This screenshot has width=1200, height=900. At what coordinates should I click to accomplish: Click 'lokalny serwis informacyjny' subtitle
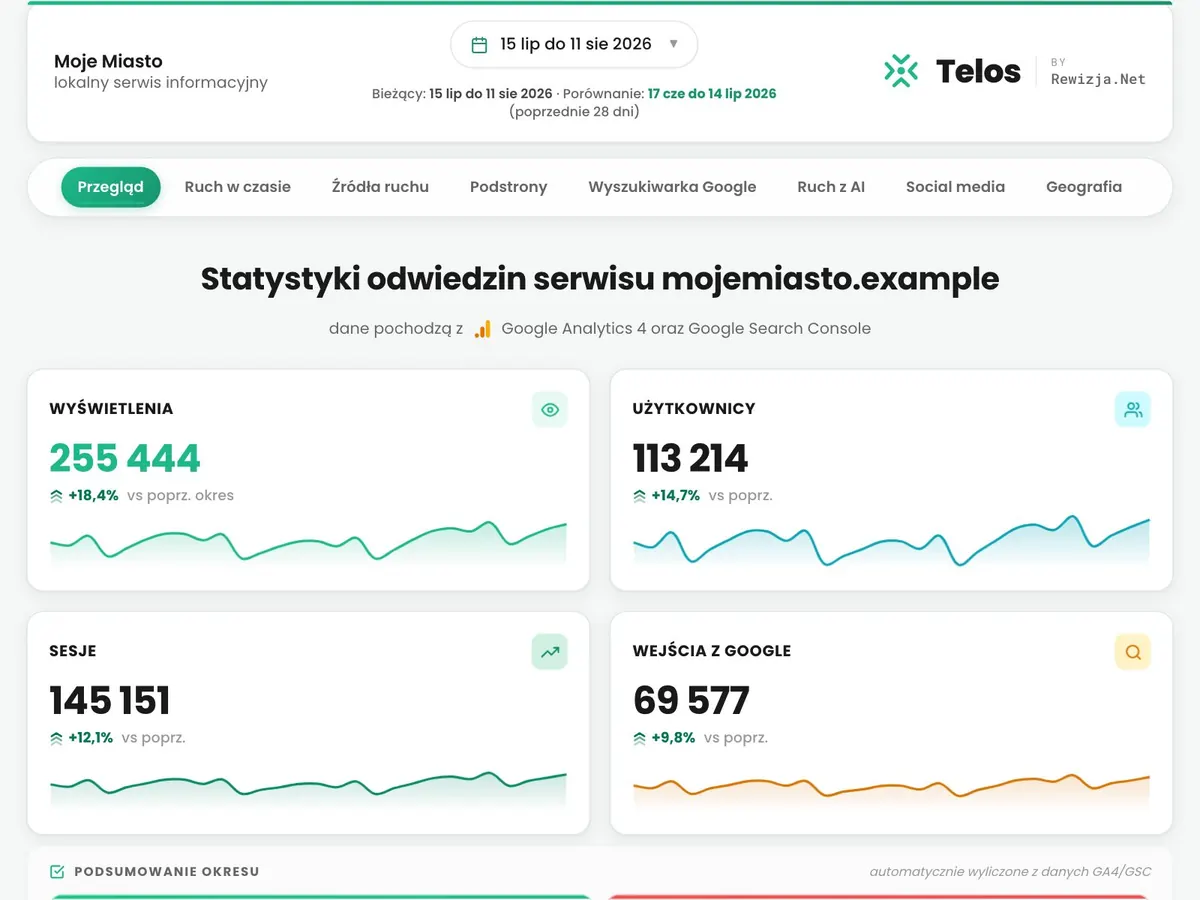click(x=161, y=83)
